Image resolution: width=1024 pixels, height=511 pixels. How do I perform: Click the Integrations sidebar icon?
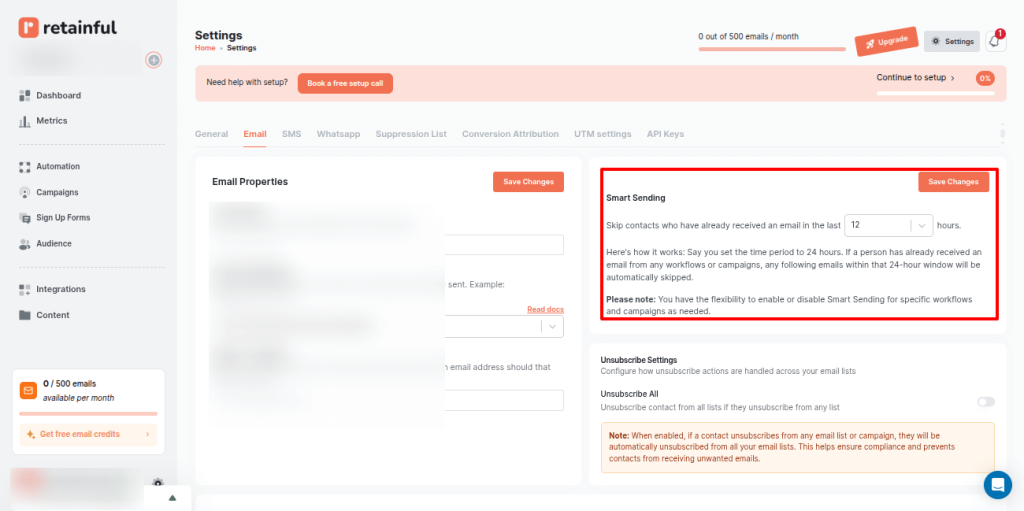(25, 289)
